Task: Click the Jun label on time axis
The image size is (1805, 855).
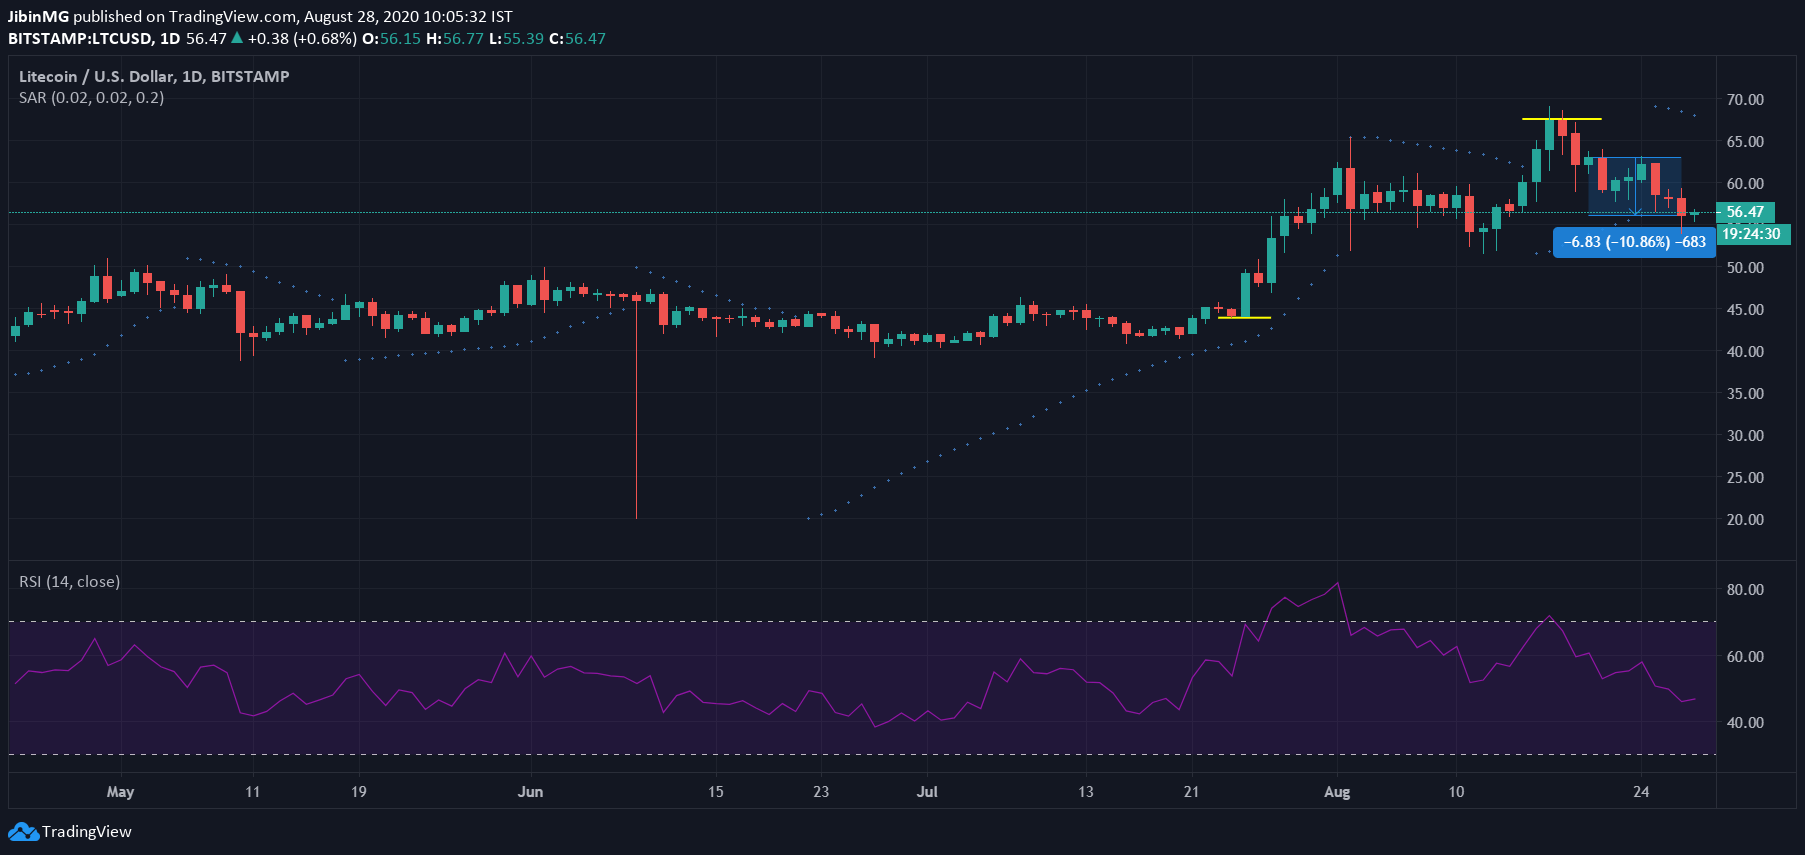Action: pyautogui.click(x=530, y=792)
